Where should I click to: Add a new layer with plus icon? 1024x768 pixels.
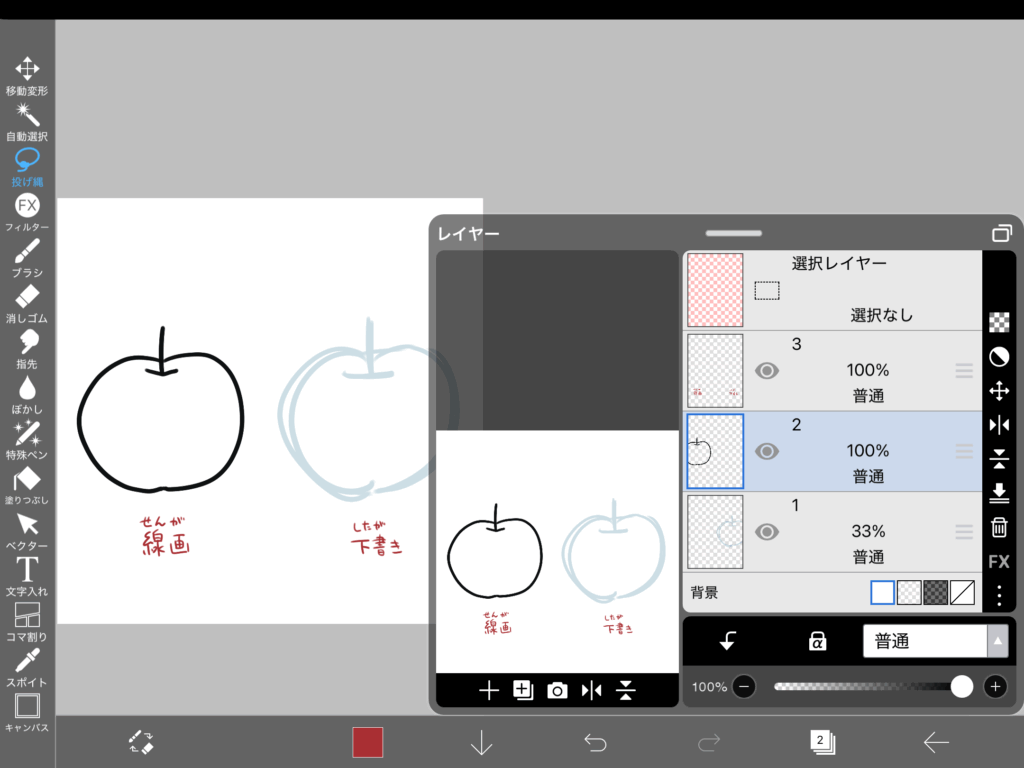489,690
